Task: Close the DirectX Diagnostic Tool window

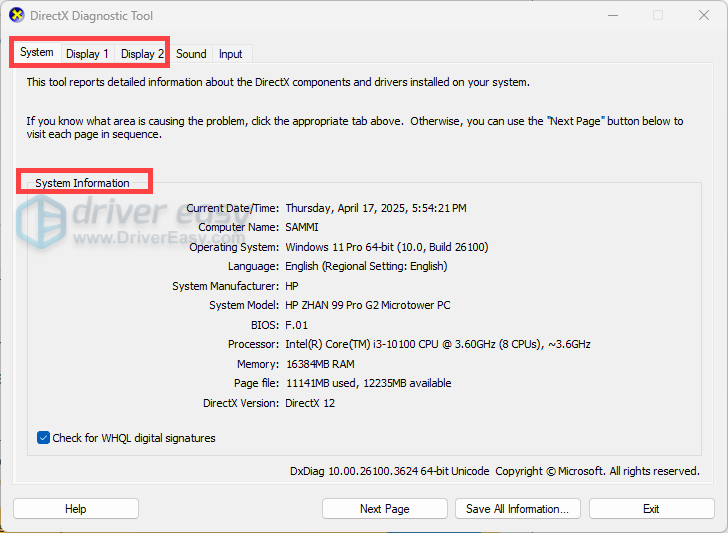Action: [702, 16]
